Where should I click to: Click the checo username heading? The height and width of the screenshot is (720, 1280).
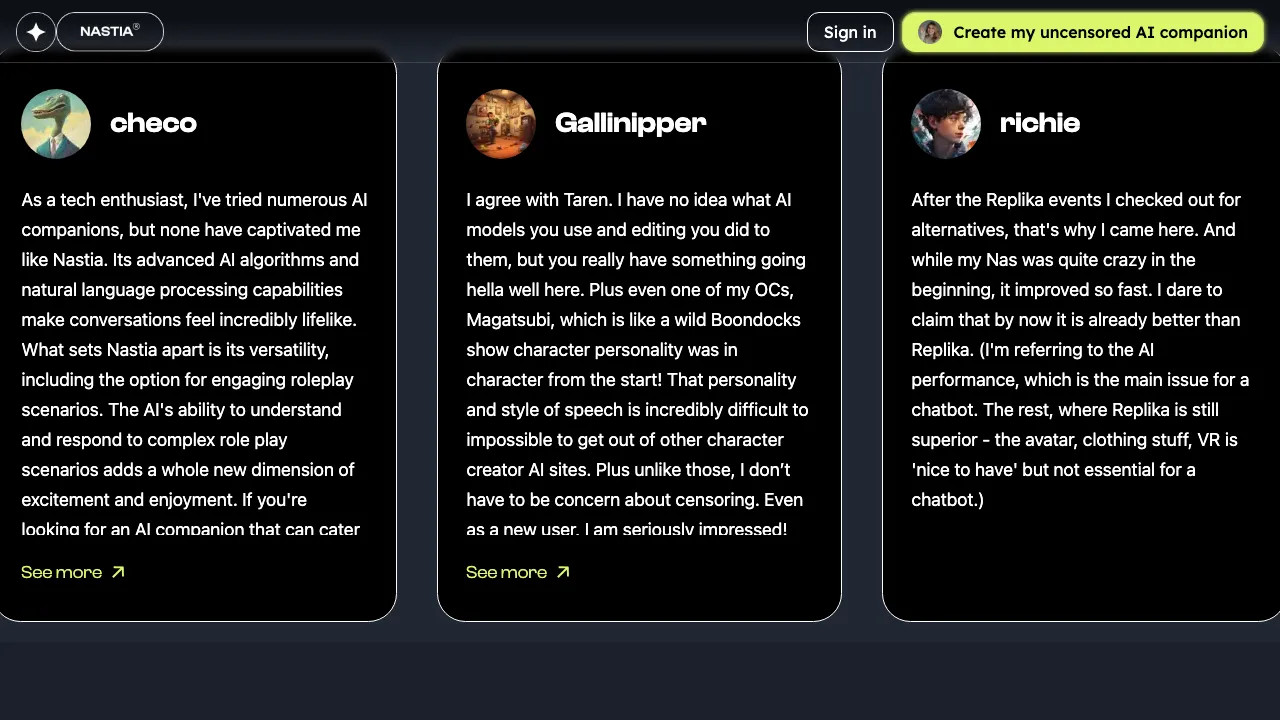coord(153,123)
